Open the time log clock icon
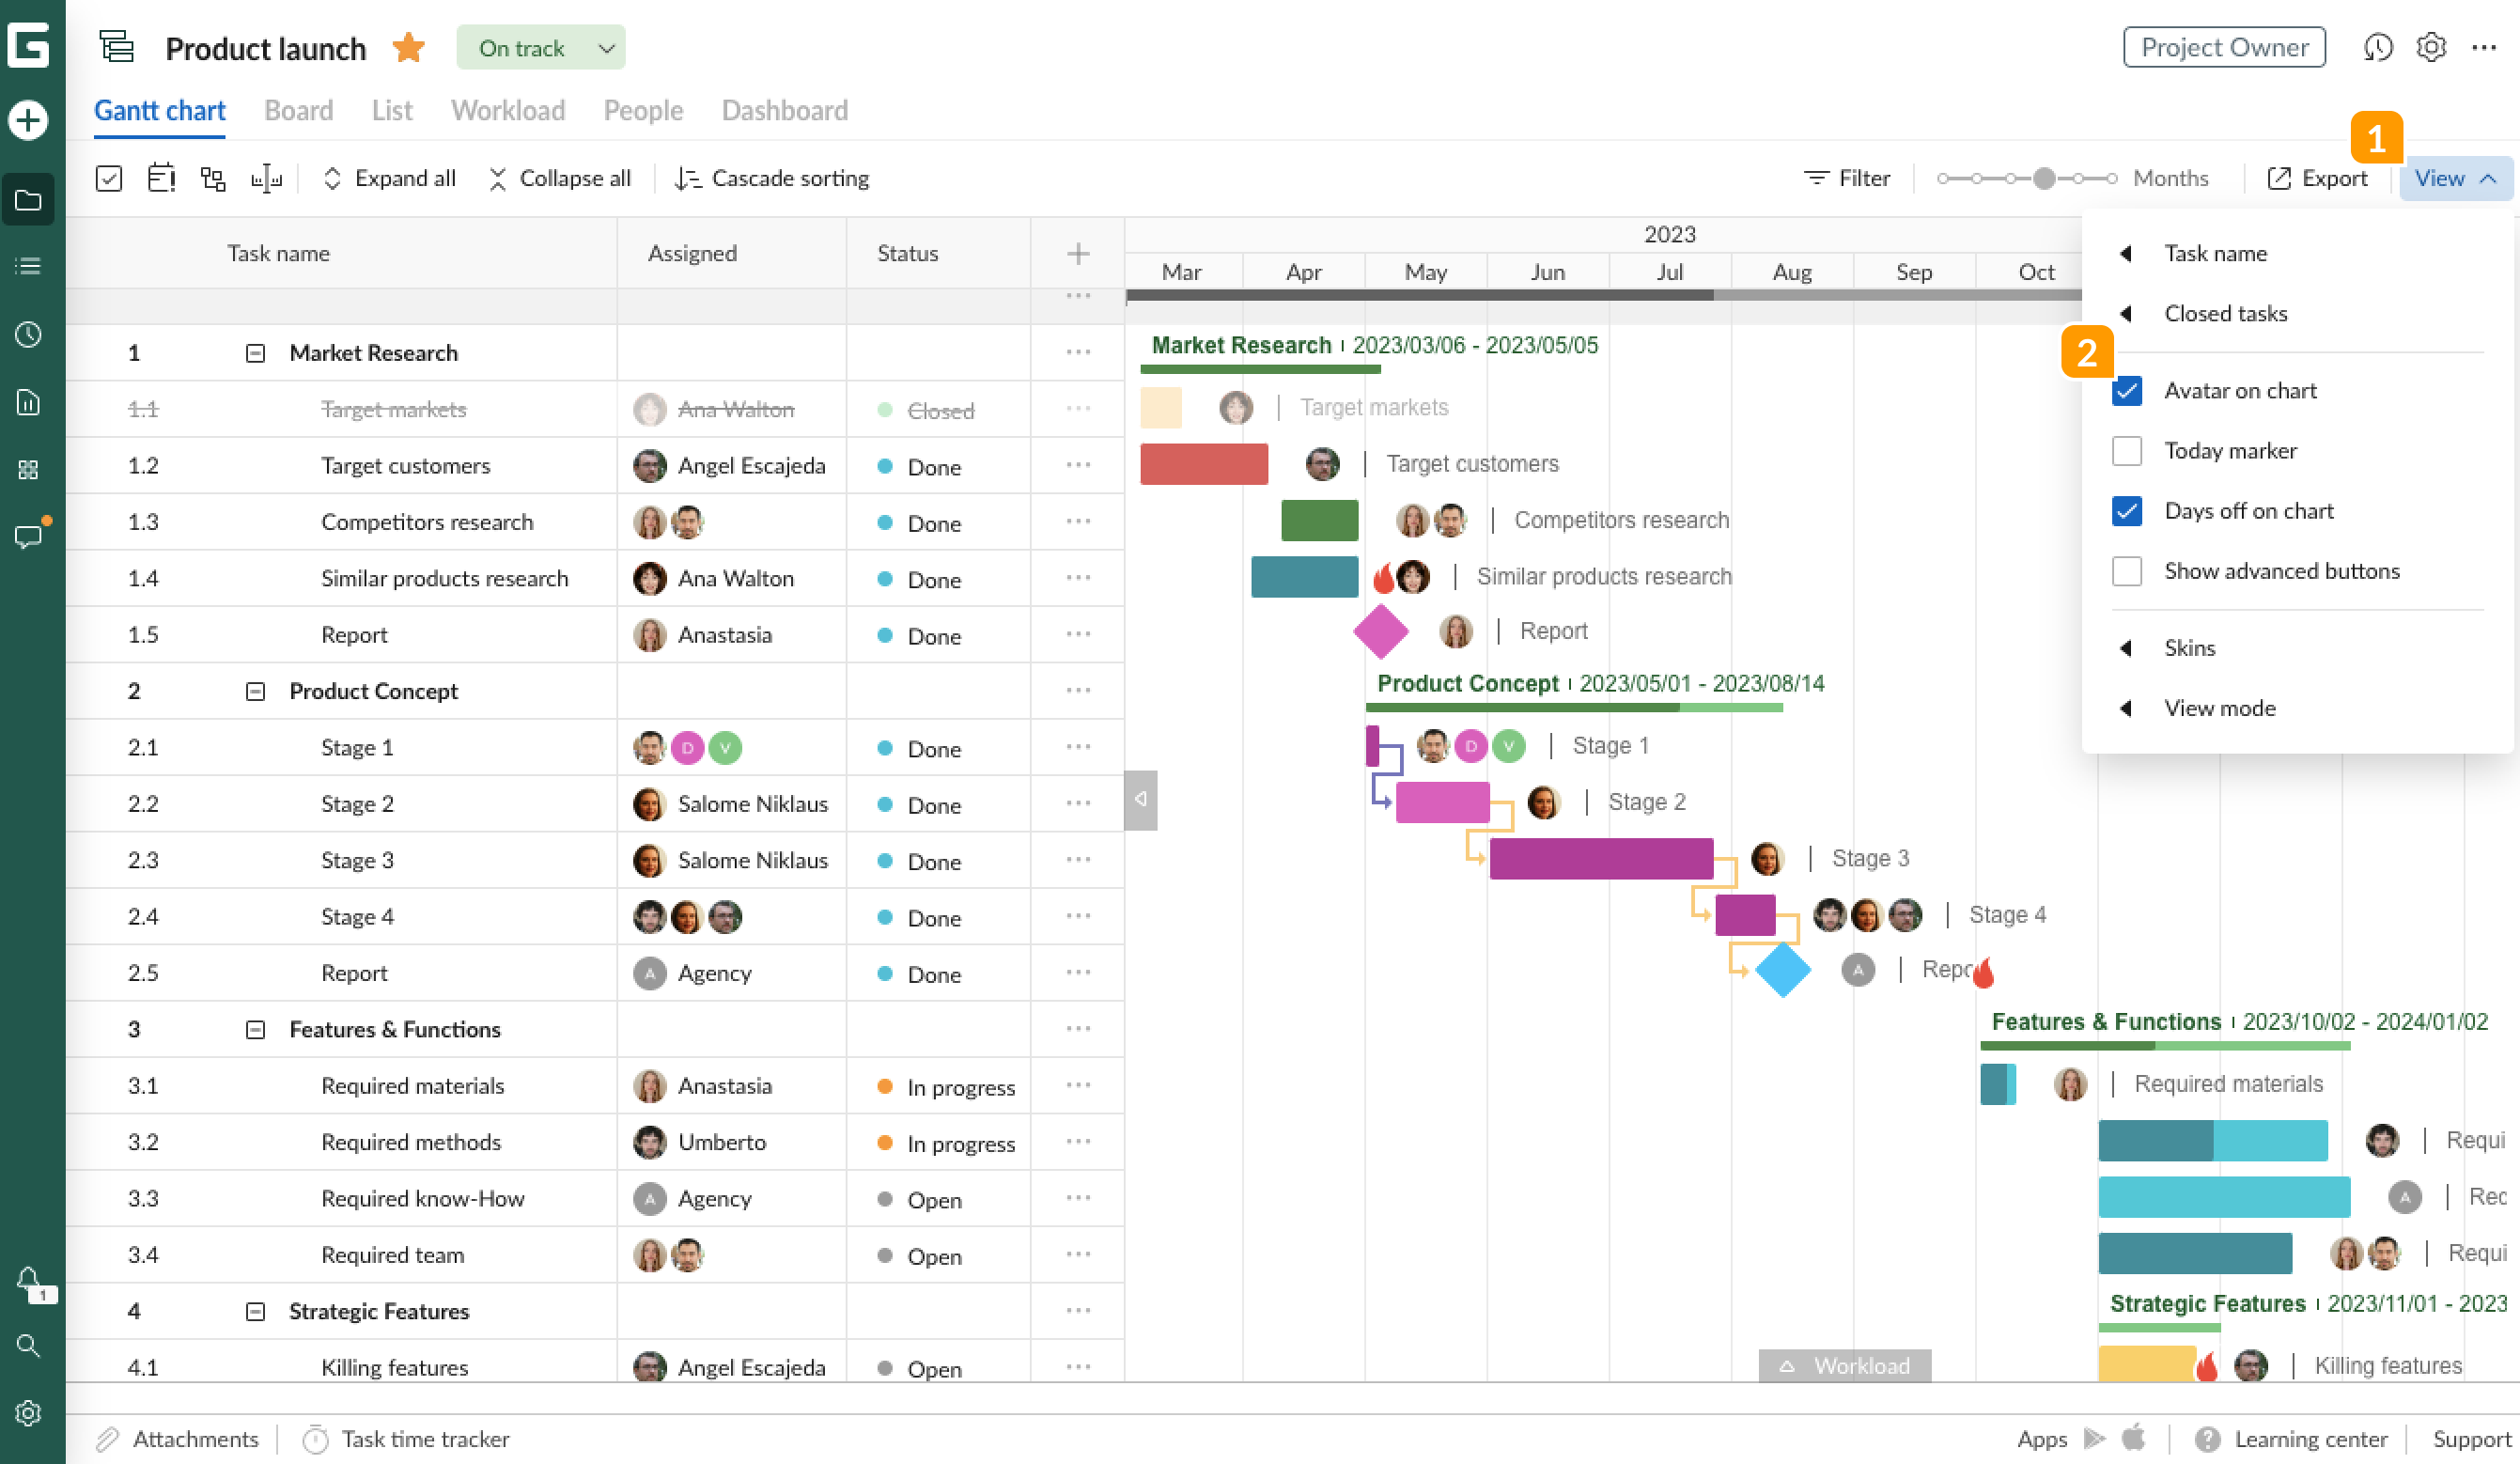 [x=29, y=335]
